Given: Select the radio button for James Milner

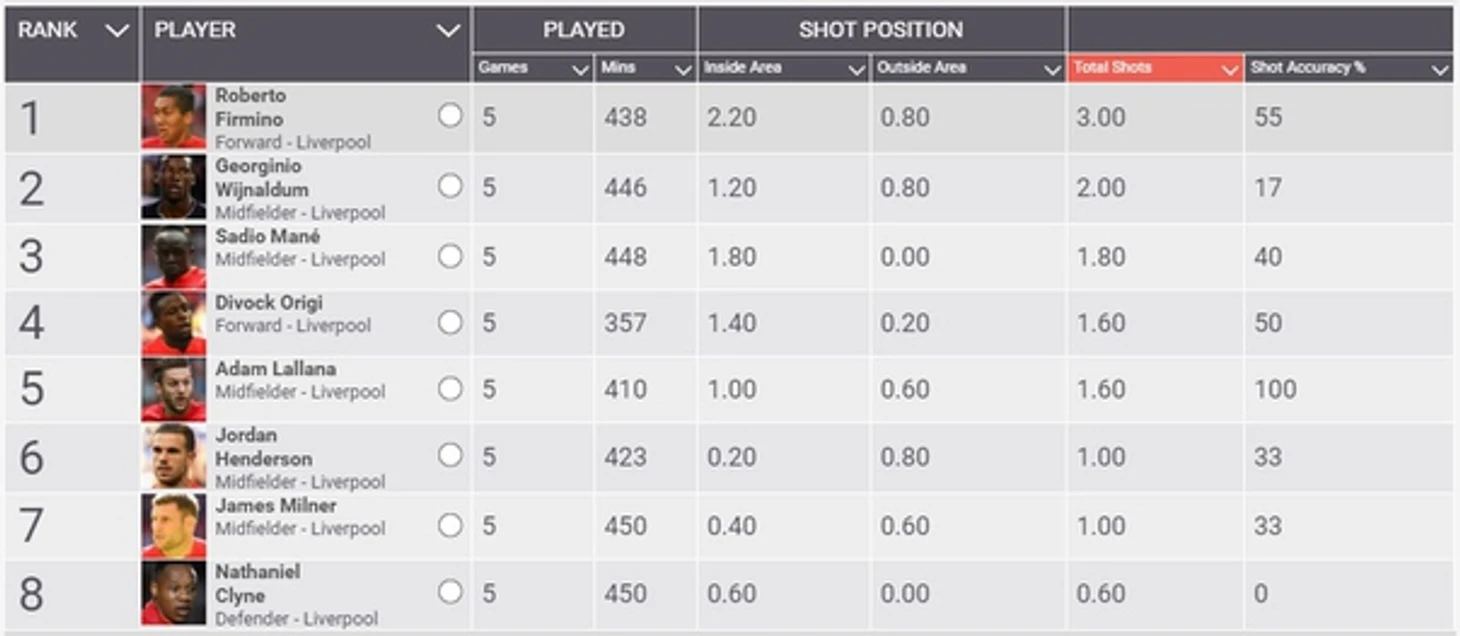Looking at the screenshot, I should coord(450,524).
